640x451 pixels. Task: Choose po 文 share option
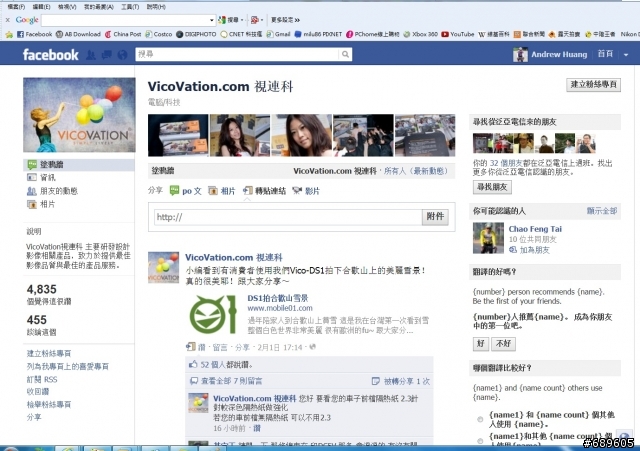pos(186,191)
